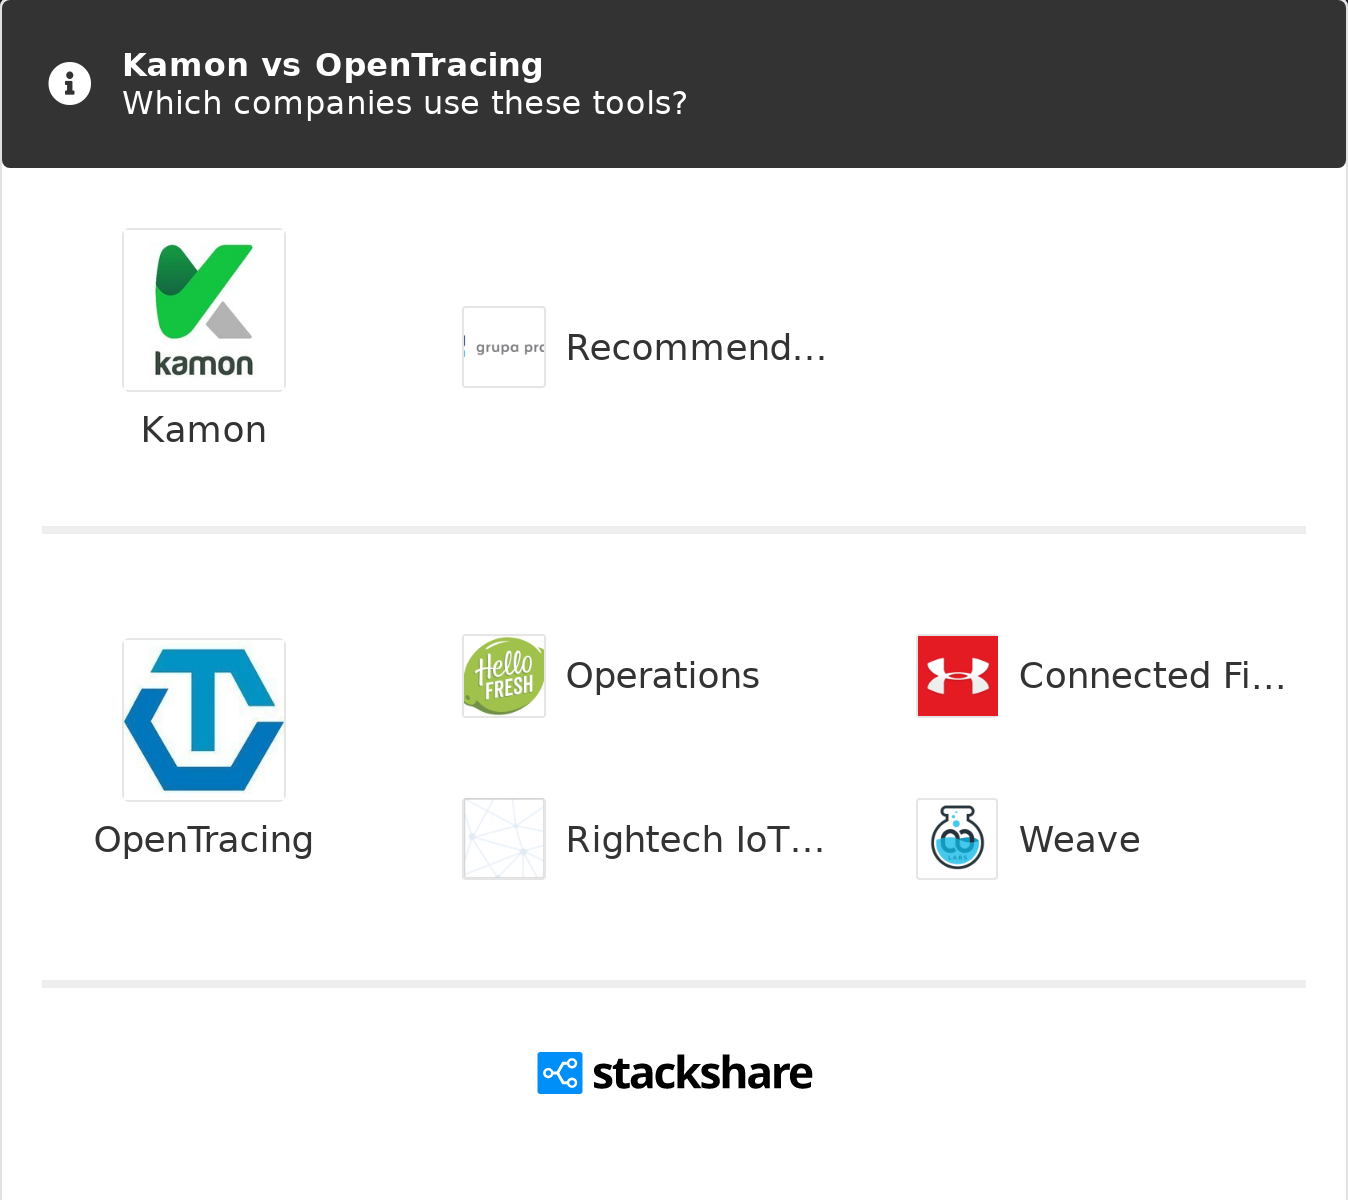Open the Weave company link
The width and height of the screenshot is (1348, 1200).
click(1079, 840)
